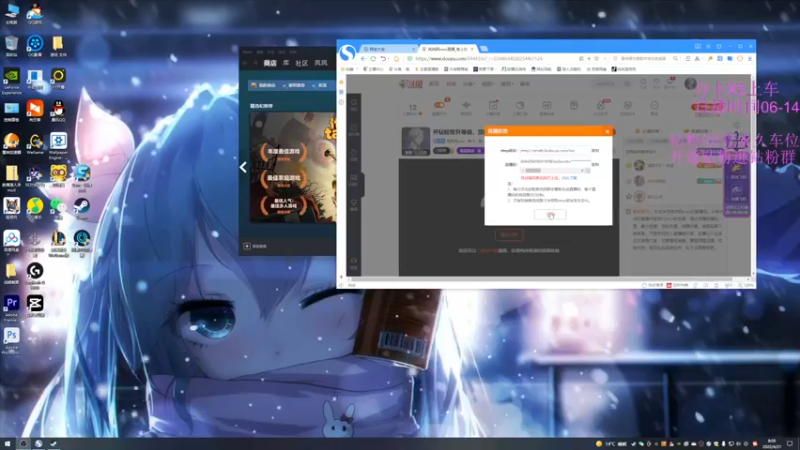This screenshot has width=800, height=450.
Task: Open the Tencent QQ penguin shortcut
Action: 58,110
